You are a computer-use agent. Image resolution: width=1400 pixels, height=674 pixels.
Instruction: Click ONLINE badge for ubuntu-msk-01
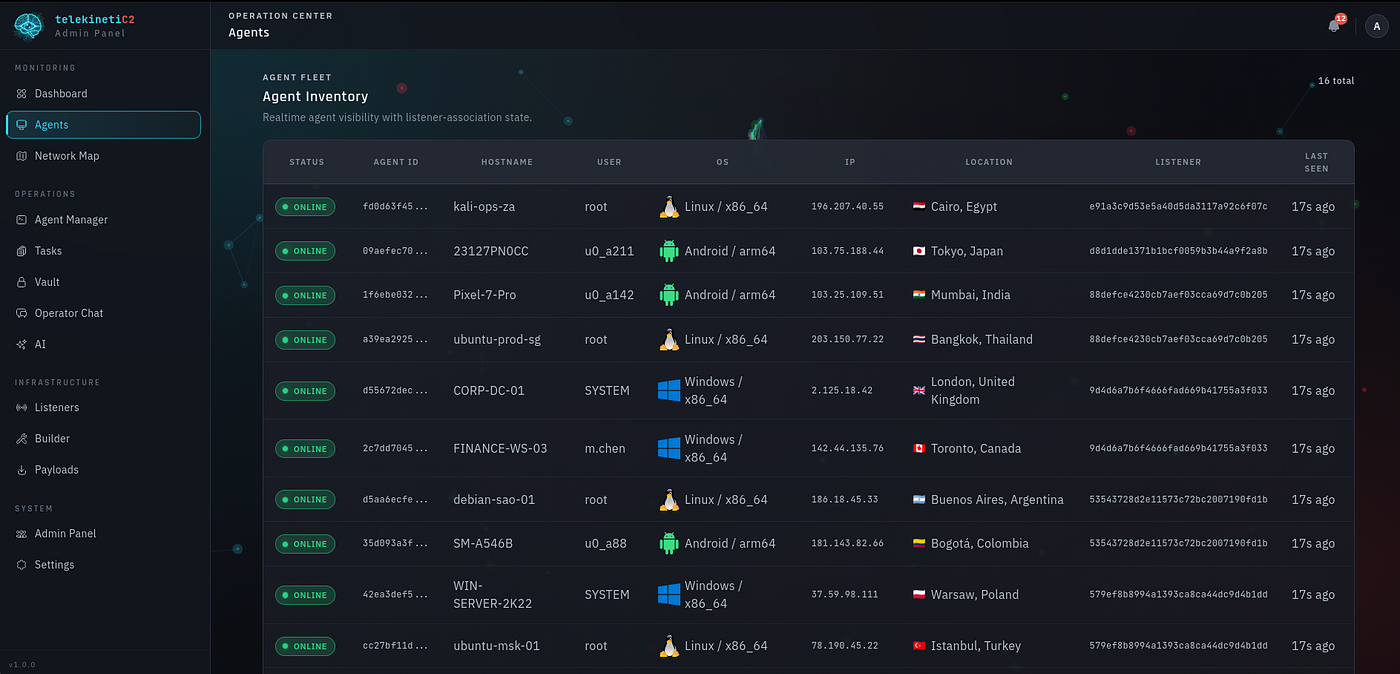point(306,646)
